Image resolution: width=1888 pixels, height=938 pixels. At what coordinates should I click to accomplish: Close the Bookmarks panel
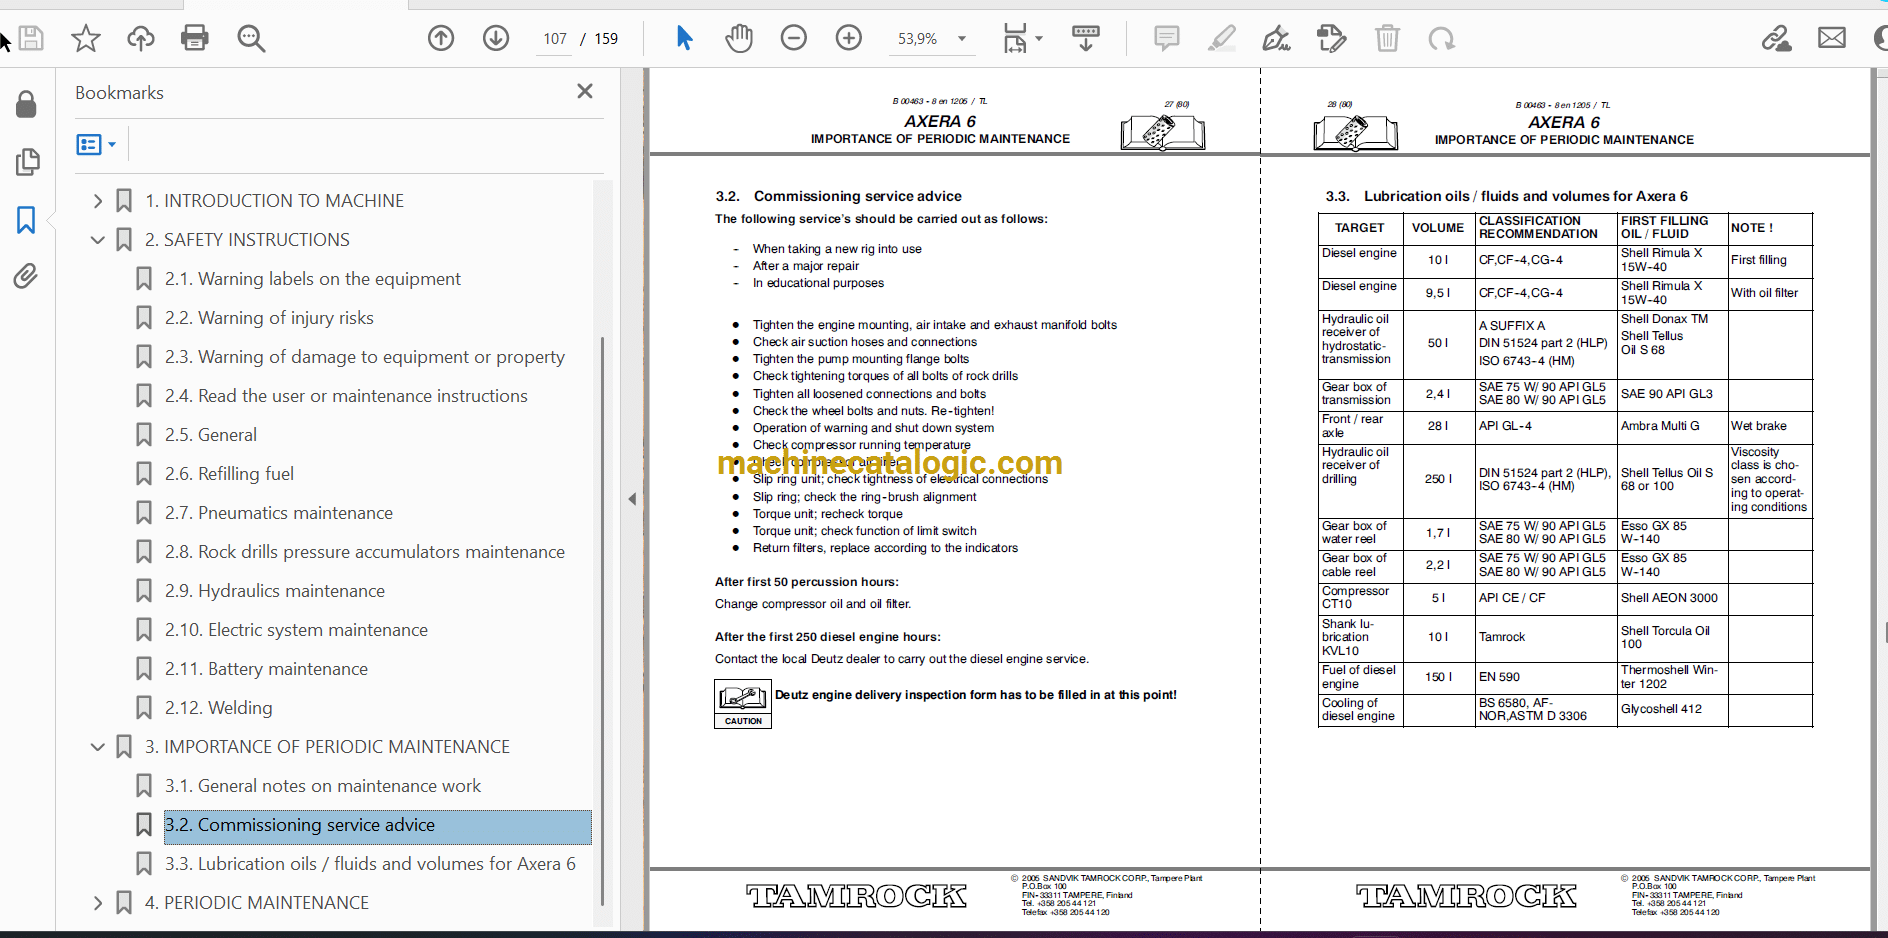585,91
